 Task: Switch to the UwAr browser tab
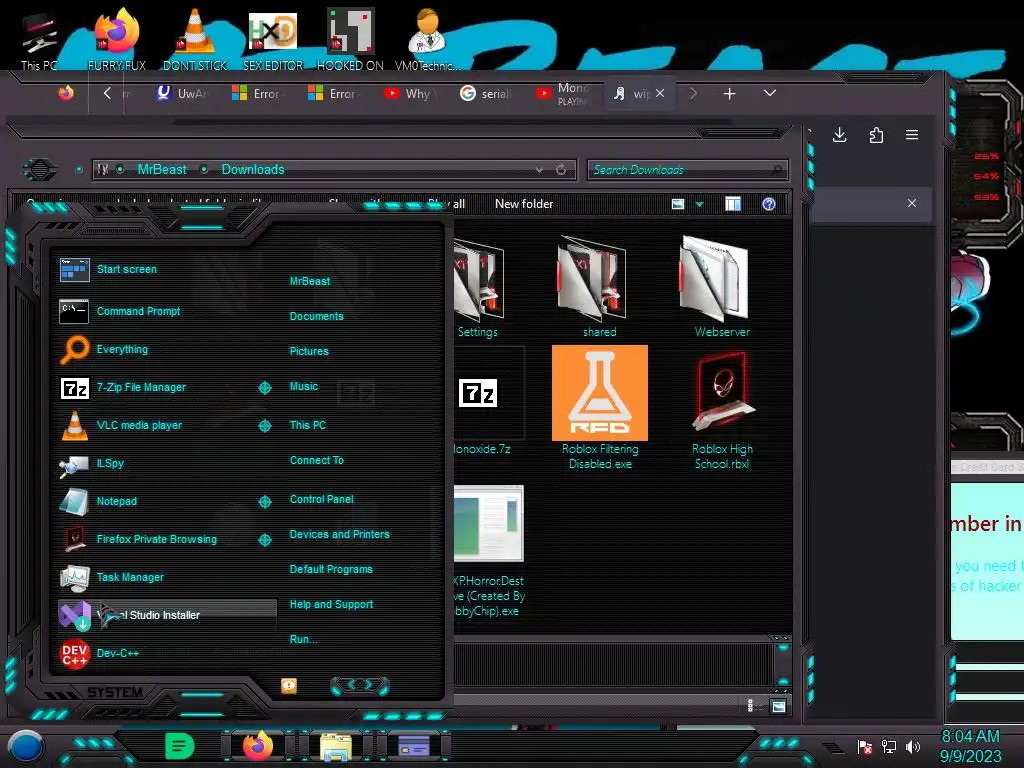(183, 93)
